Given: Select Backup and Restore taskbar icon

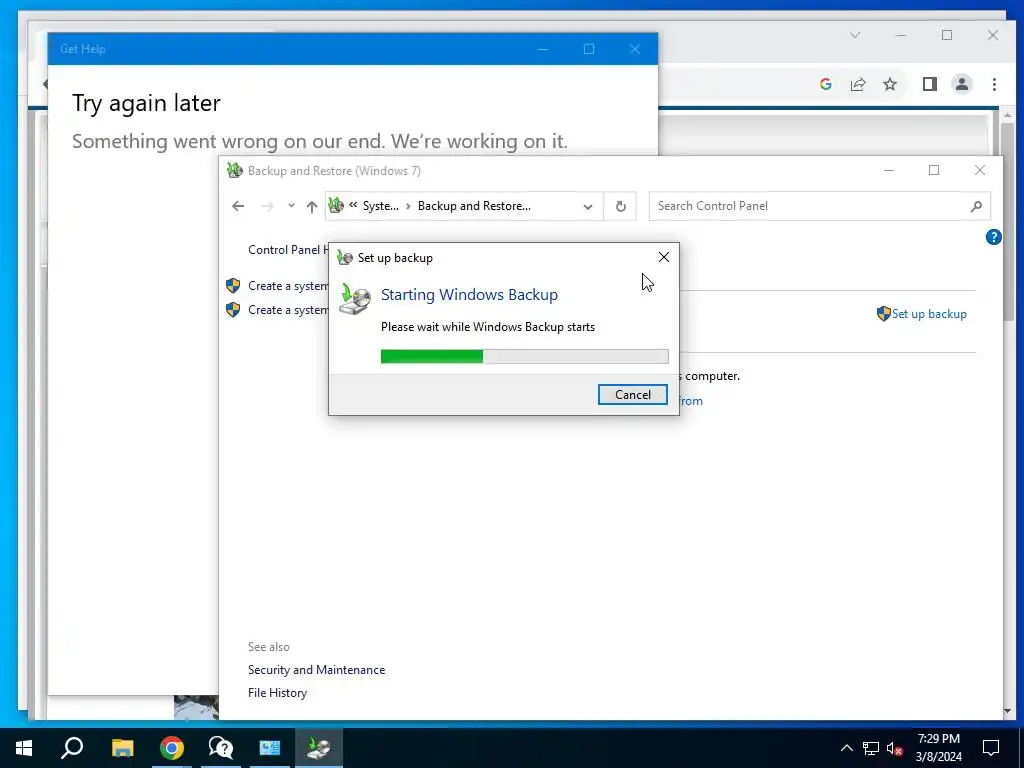Looking at the screenshot, I should (x=319, y=748).
